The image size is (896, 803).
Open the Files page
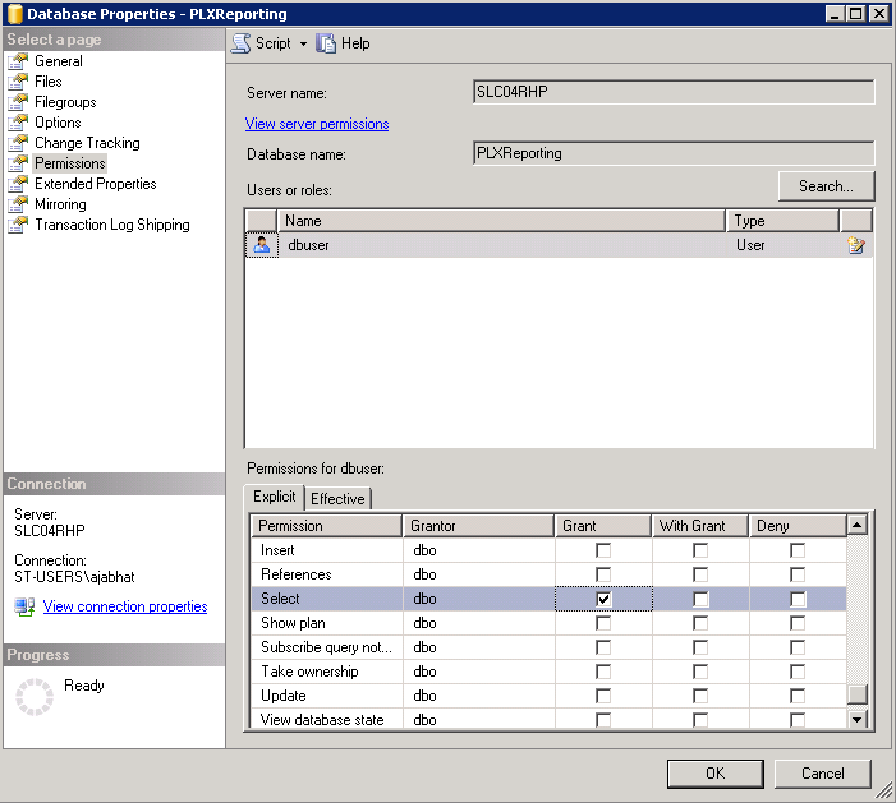tap(48, 82)
